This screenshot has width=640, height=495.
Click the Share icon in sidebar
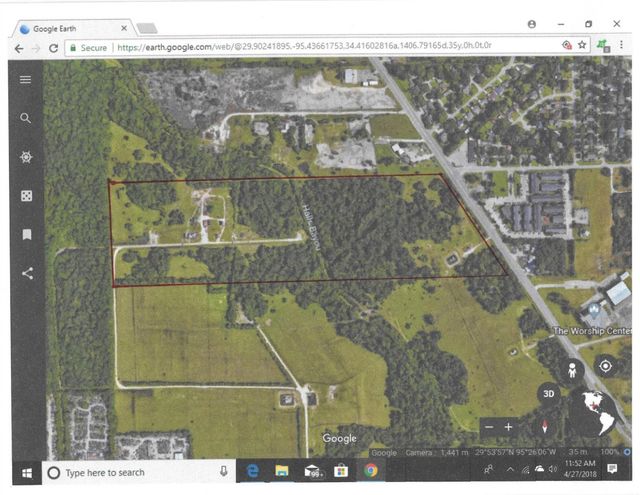coord(27,273)
